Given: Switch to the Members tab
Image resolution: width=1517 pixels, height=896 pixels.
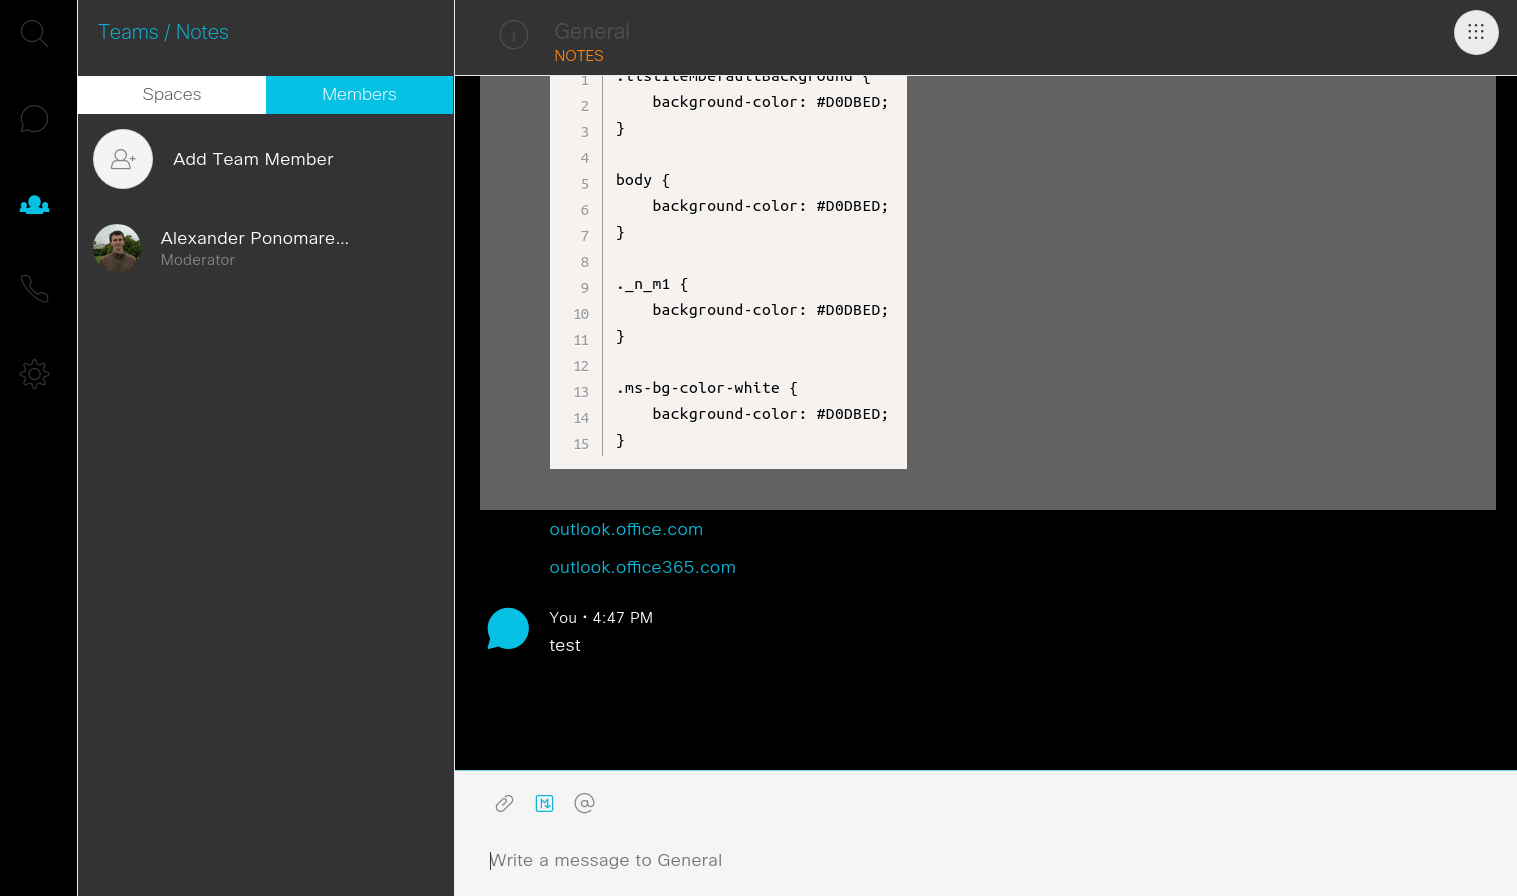Looking at the screenshot, I should point(359,94).
